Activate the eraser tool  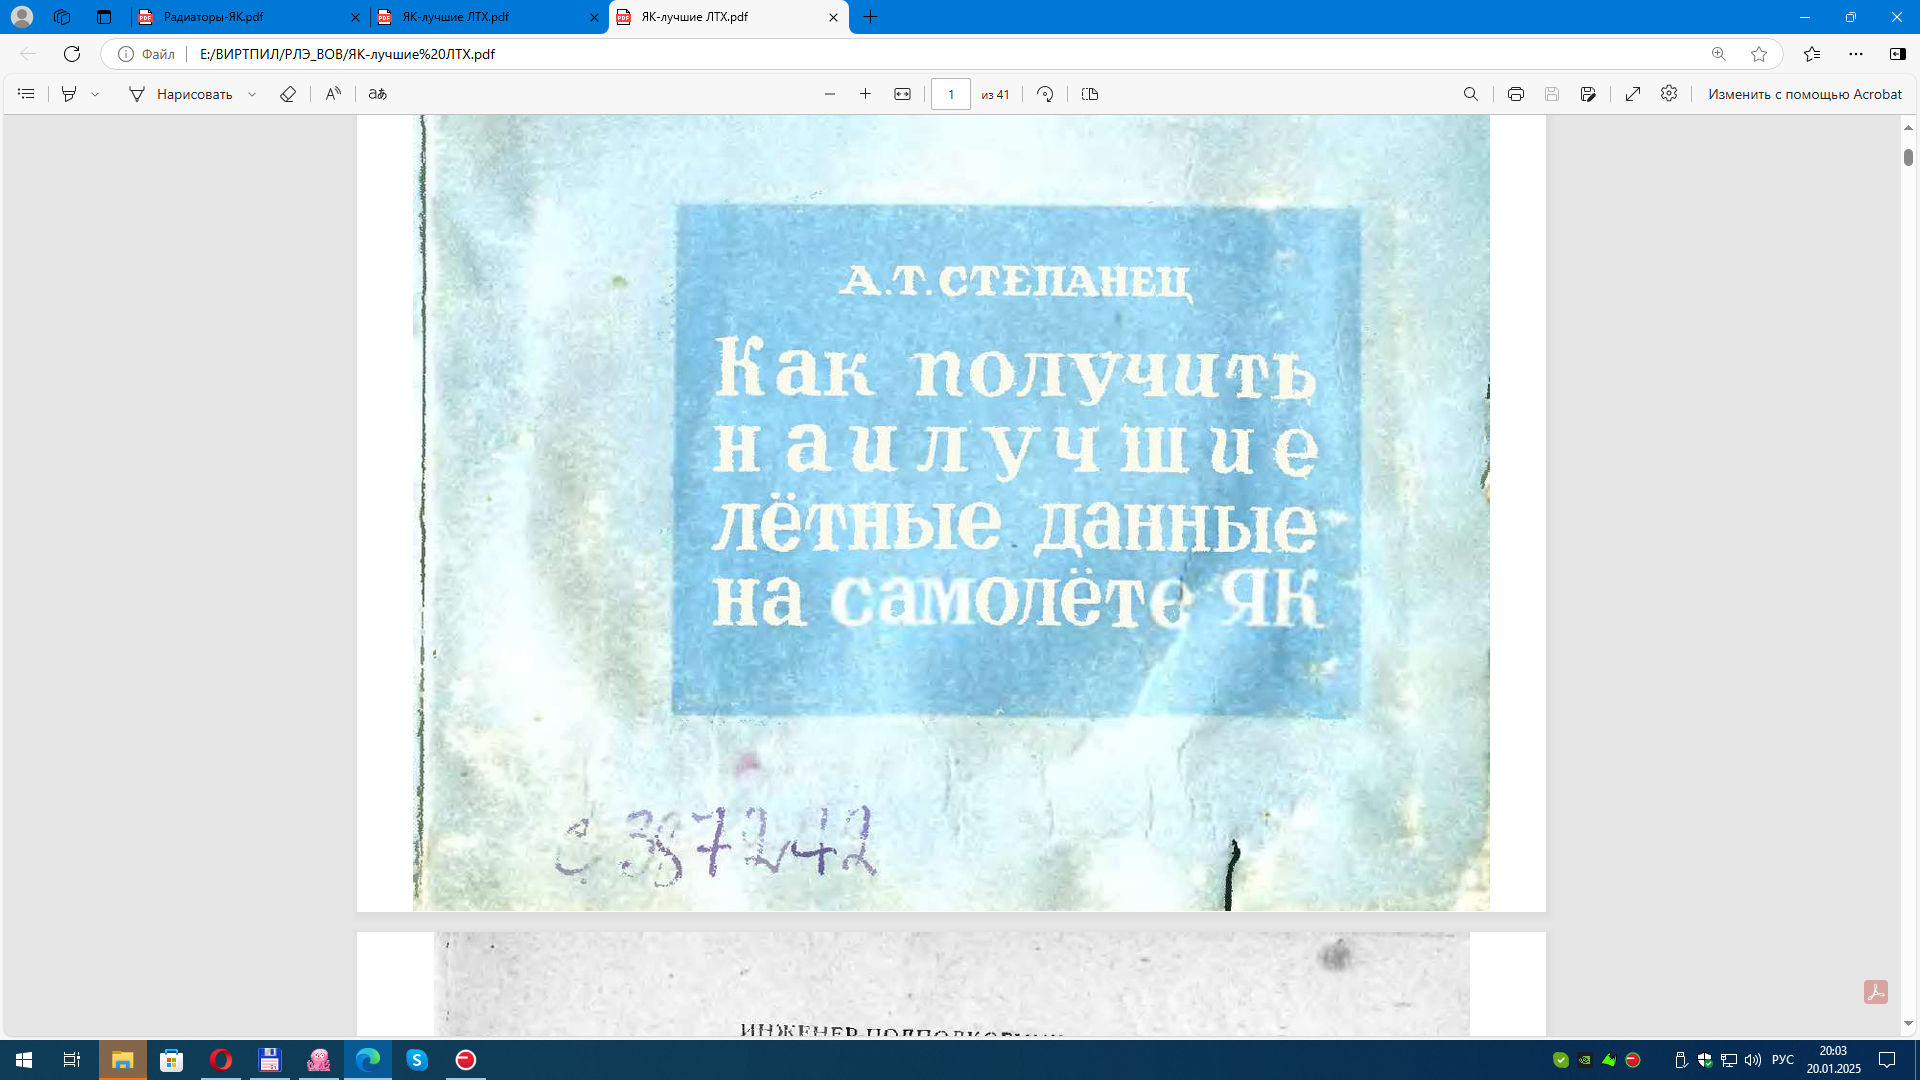(x=288, y=94)
